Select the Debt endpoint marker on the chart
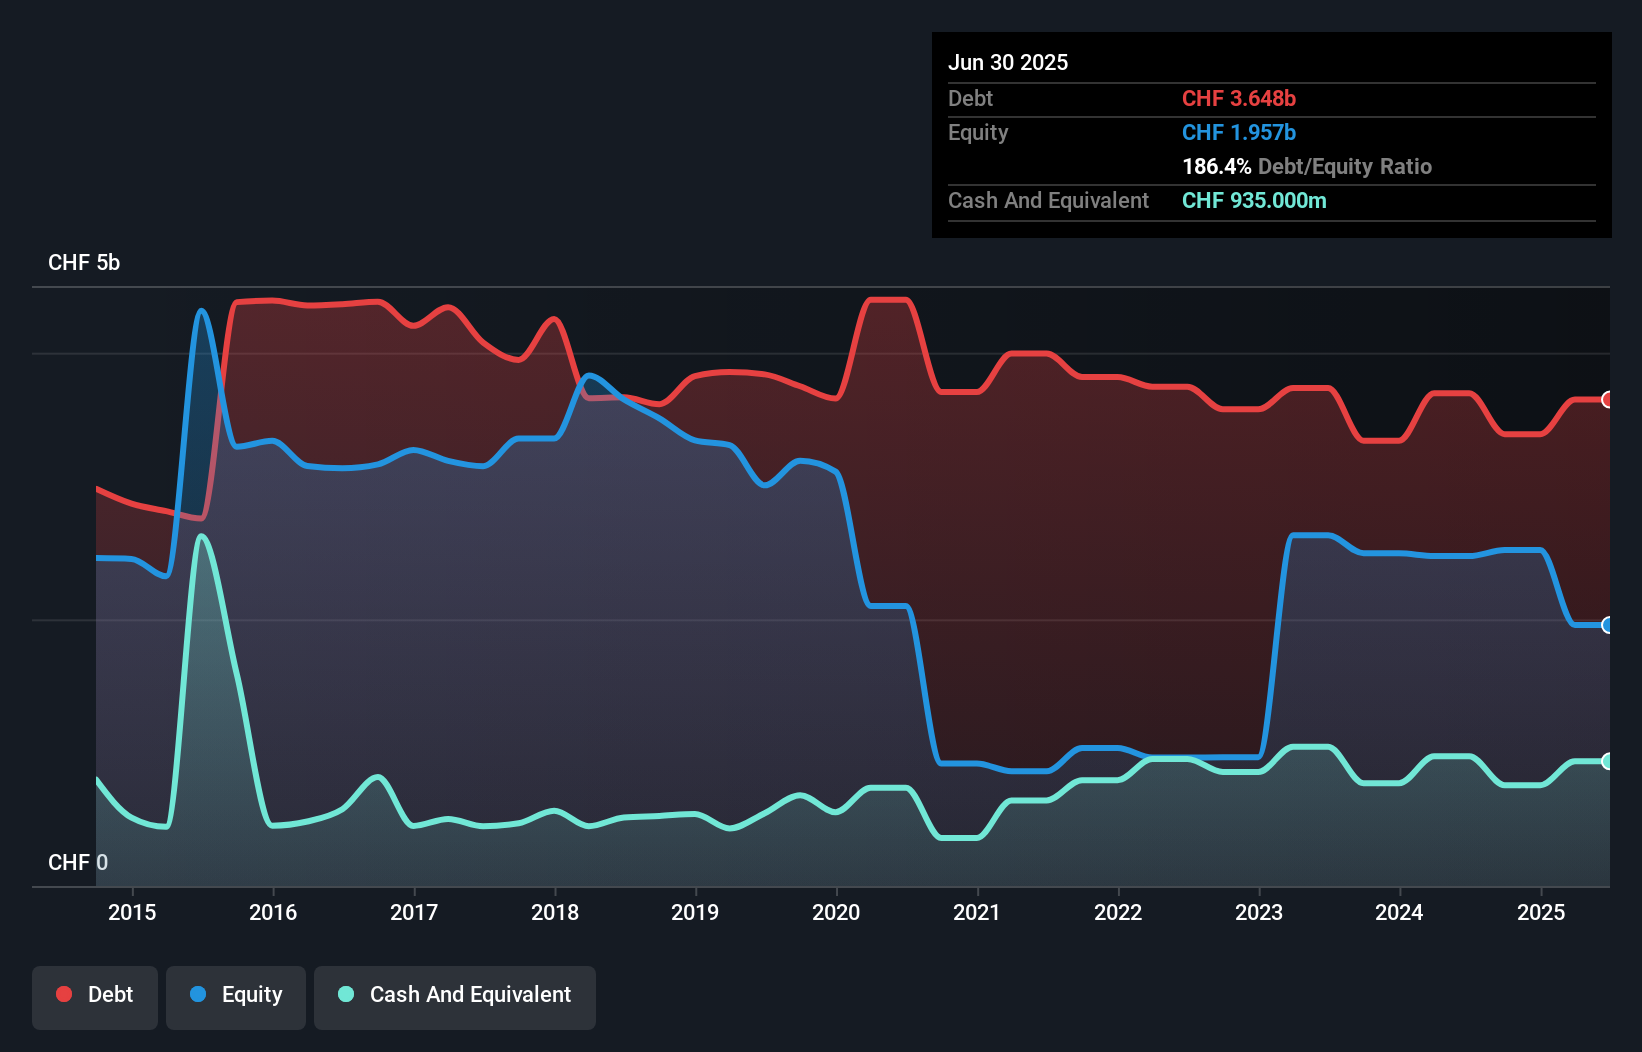The width and height of the screenshot is (1642, 1052). (1606, 400)
